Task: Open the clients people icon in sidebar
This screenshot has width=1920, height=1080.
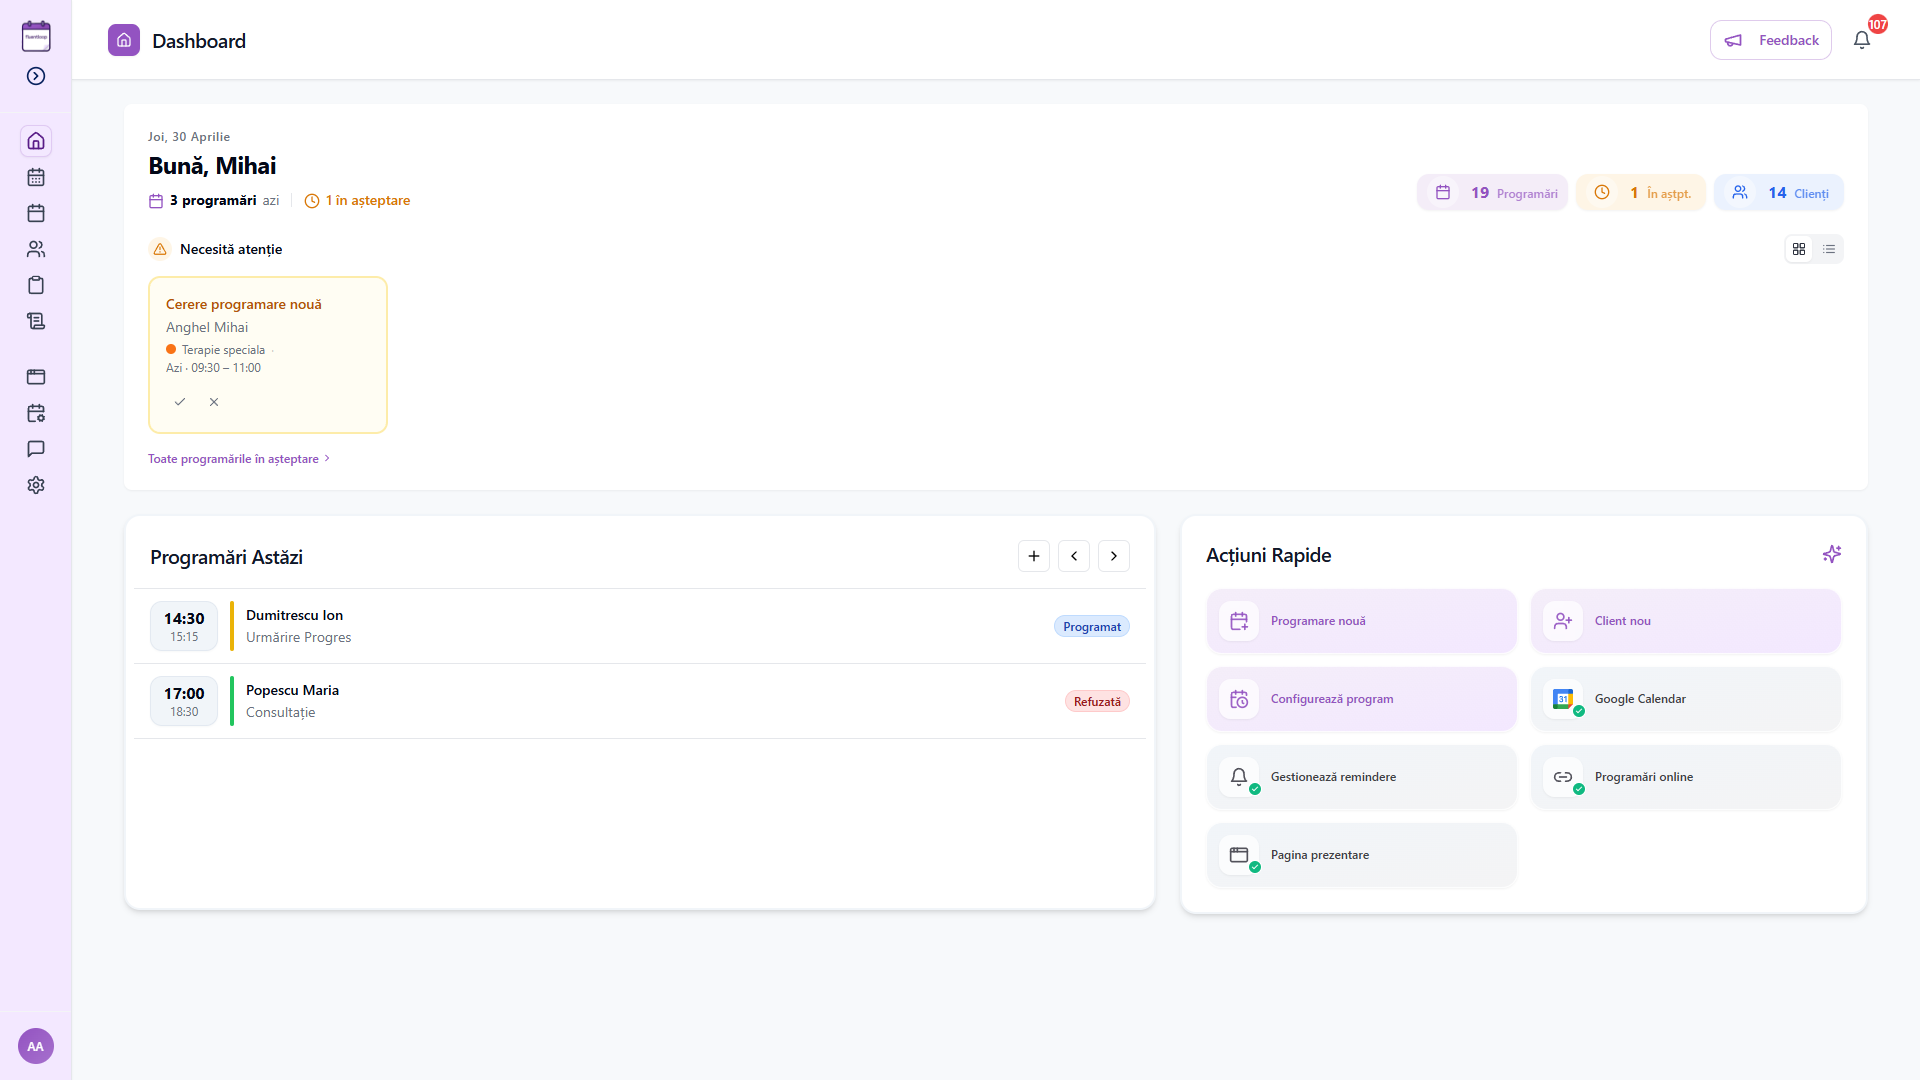Action: pyautogui.click(x=36, y=249)
